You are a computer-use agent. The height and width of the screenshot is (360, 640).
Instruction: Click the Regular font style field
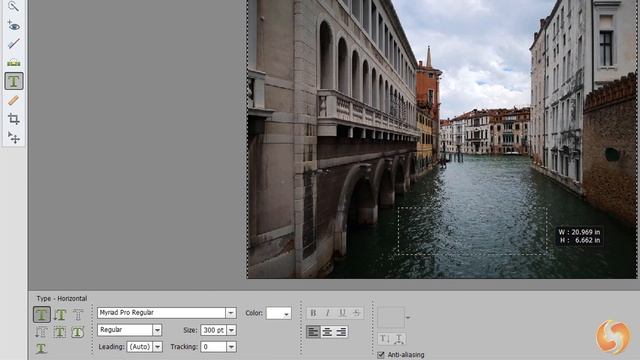coord(125,330)
